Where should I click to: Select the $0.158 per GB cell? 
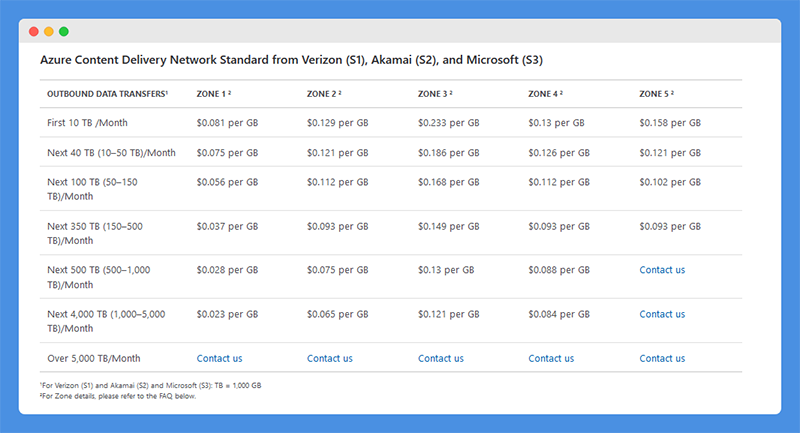click(670, 123)
